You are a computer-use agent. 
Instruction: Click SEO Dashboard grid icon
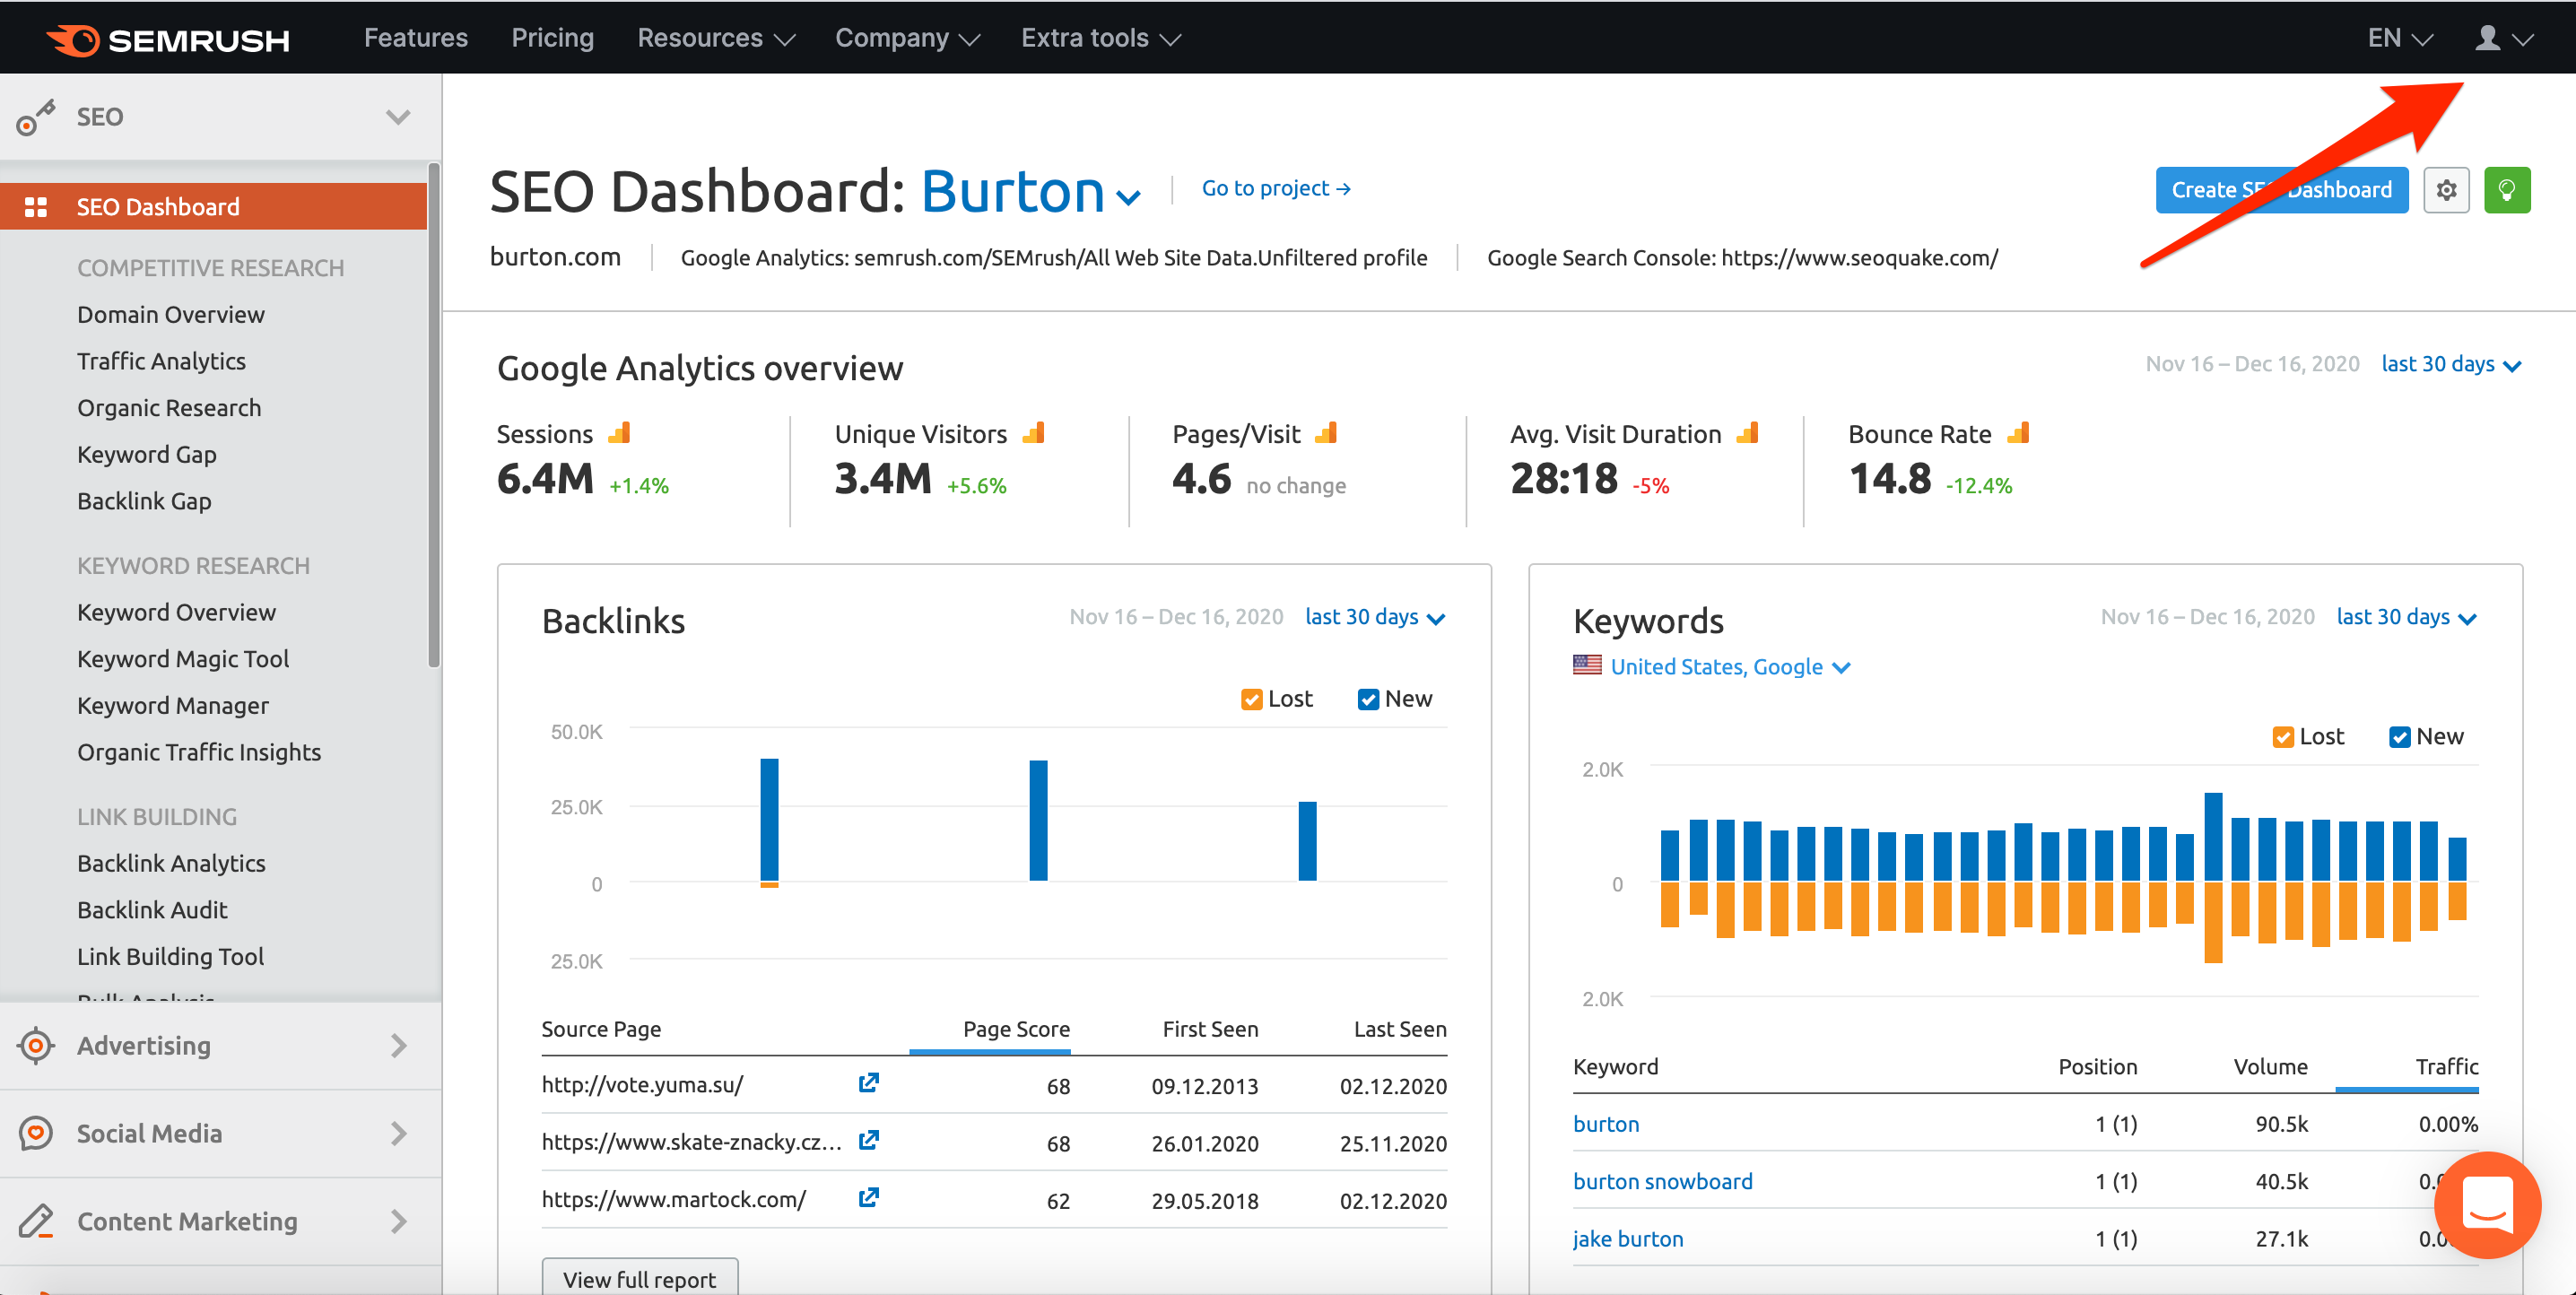36,207
